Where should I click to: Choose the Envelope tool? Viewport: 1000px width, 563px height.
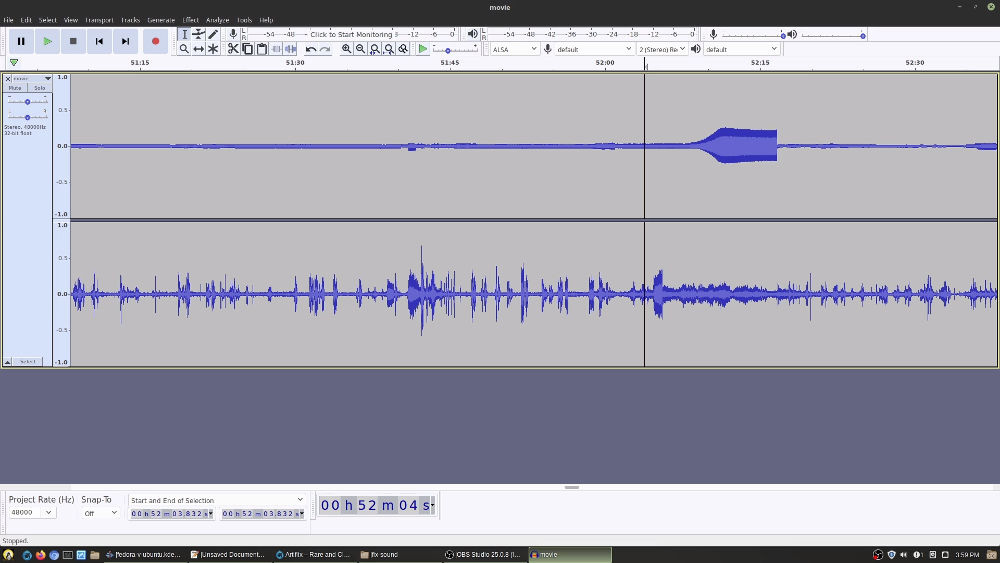[199, 34]
